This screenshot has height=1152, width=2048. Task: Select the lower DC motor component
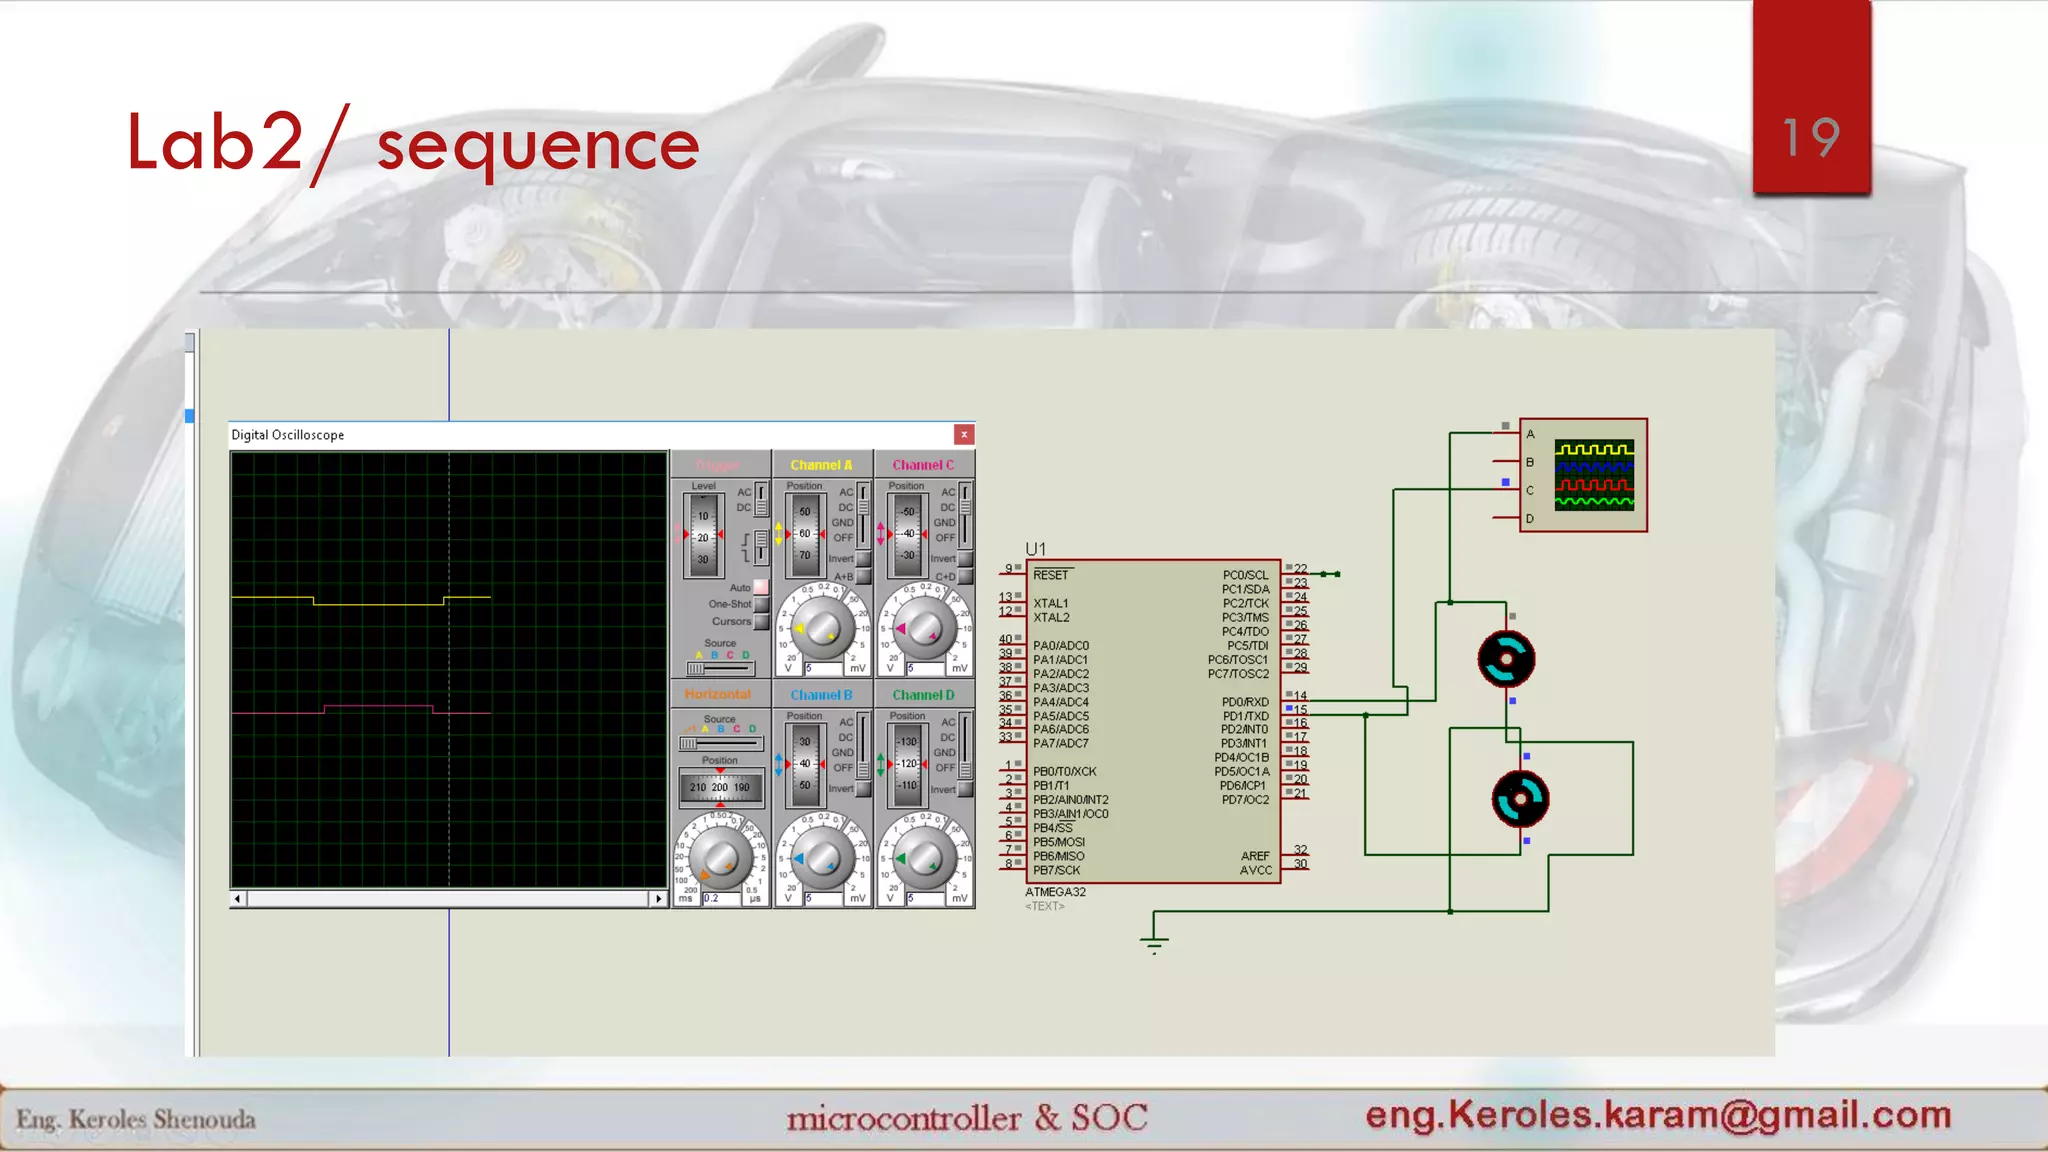(x=1520, y=799)
